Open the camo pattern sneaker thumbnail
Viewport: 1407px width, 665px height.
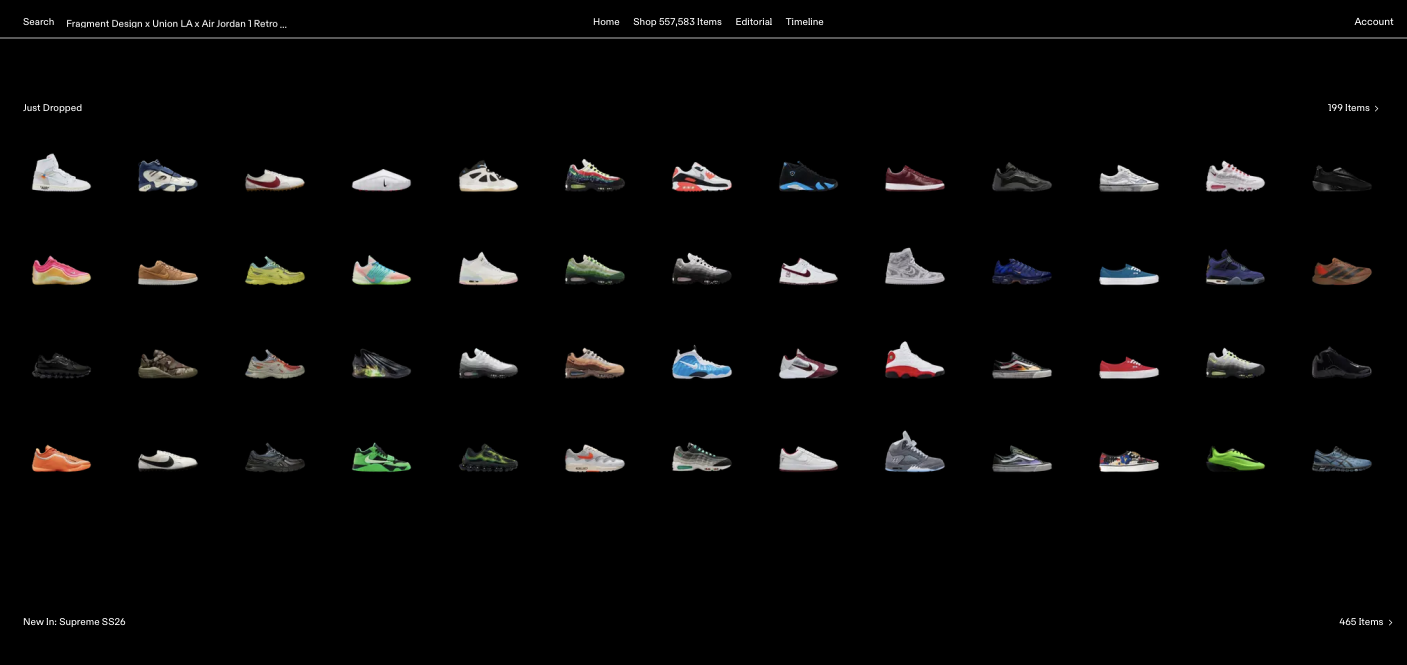click(x=167, y=364)
